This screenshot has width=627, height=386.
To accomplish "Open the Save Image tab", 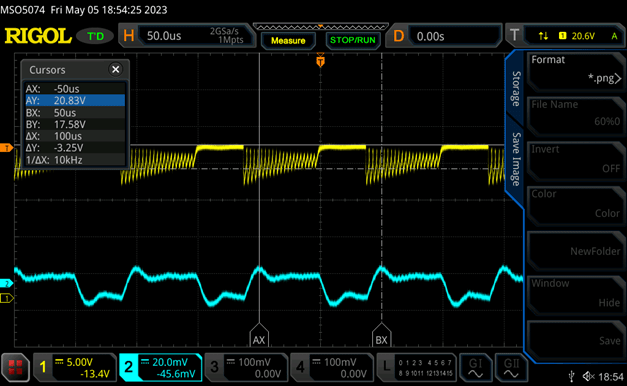I will click(x=516, y=159).
